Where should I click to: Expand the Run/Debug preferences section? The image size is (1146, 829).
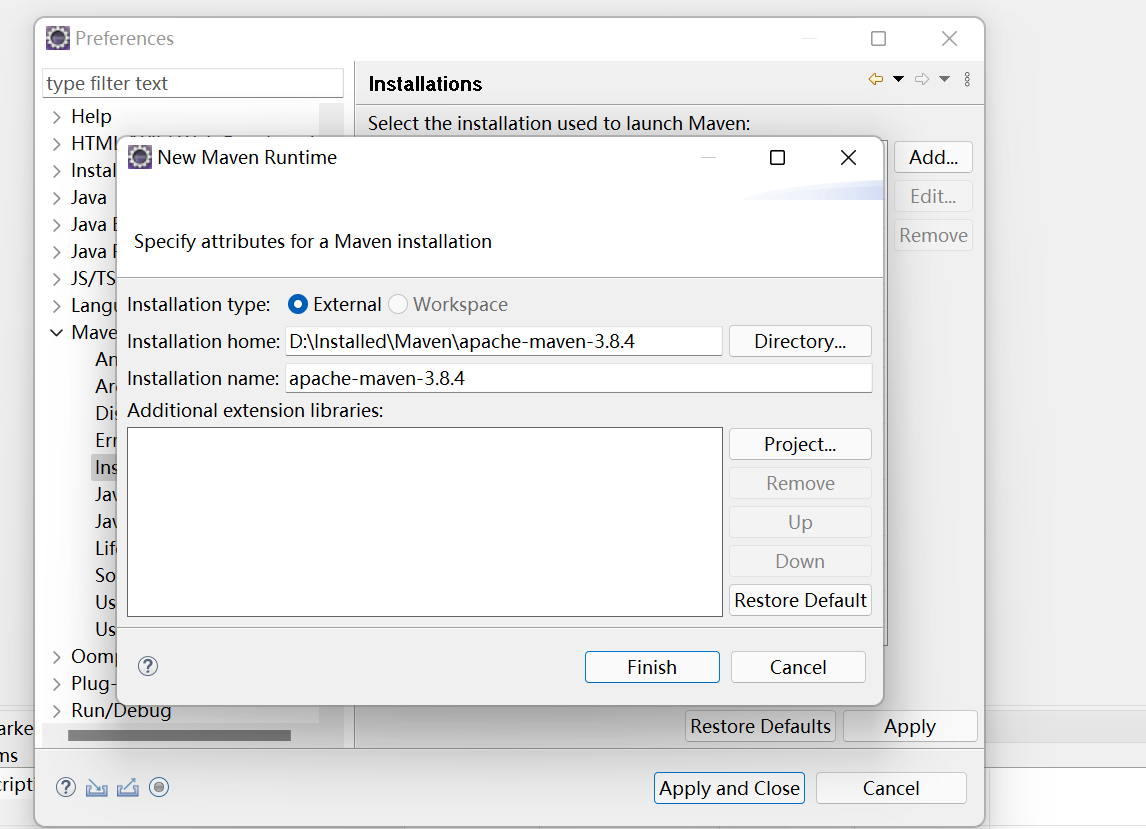tap(57, 710)
